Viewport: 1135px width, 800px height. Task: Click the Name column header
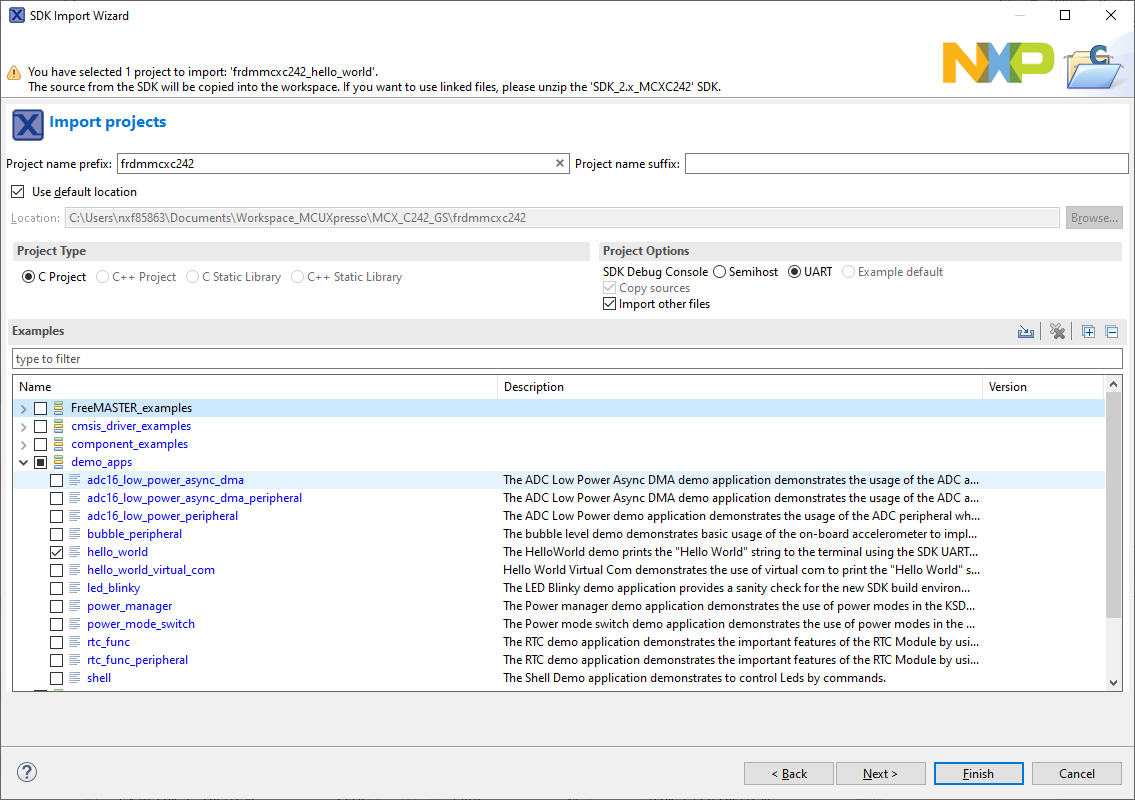tap(255, 387)
